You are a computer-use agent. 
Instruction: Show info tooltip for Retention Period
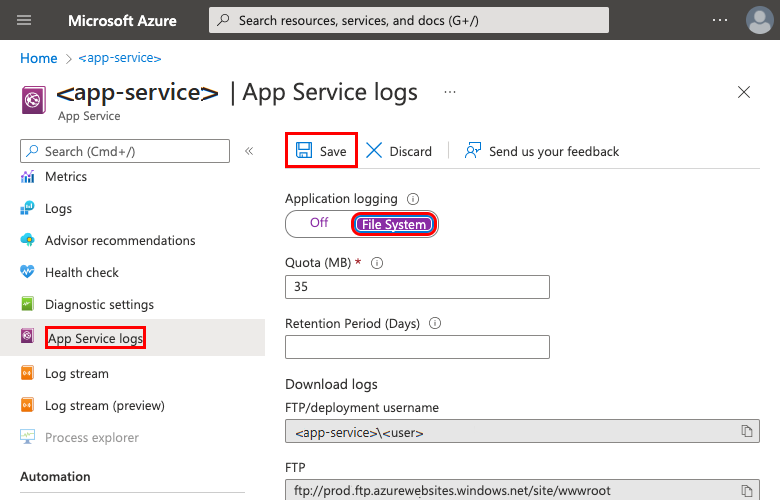click(435, 323)
